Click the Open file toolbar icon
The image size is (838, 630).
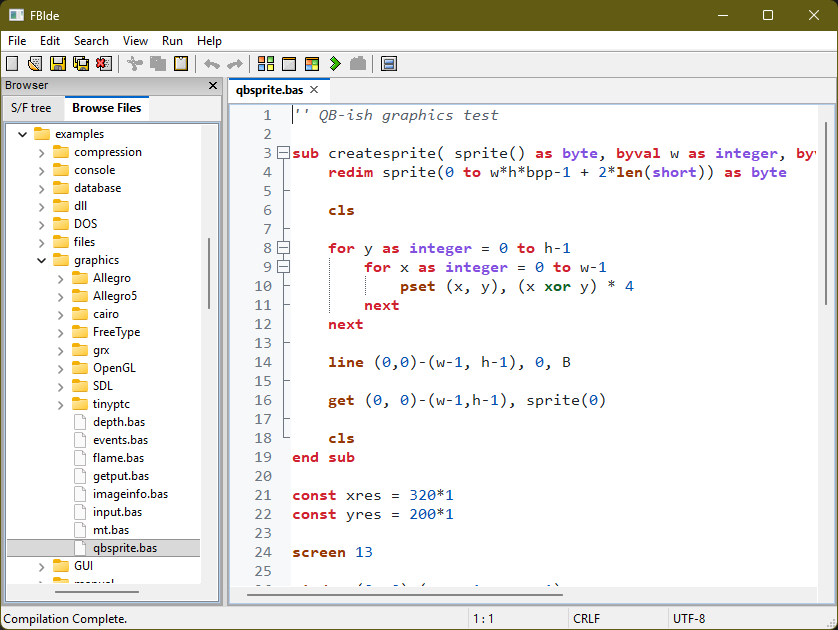[35, 64]
